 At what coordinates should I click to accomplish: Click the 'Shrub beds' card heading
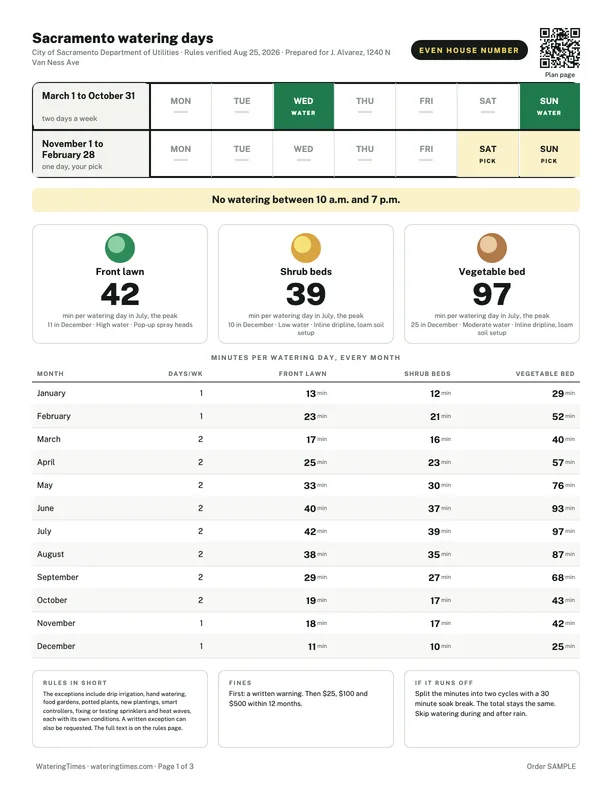point(305,272)
